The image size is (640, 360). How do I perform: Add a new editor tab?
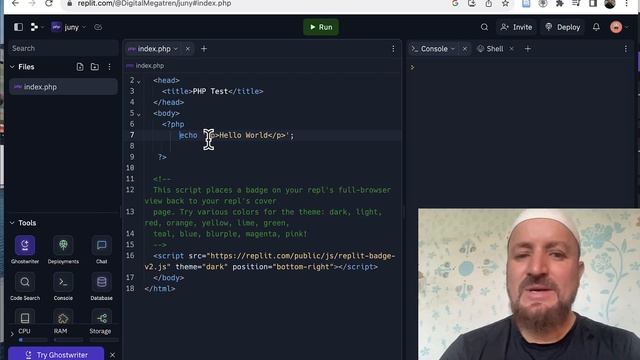(x=204, y=49)
